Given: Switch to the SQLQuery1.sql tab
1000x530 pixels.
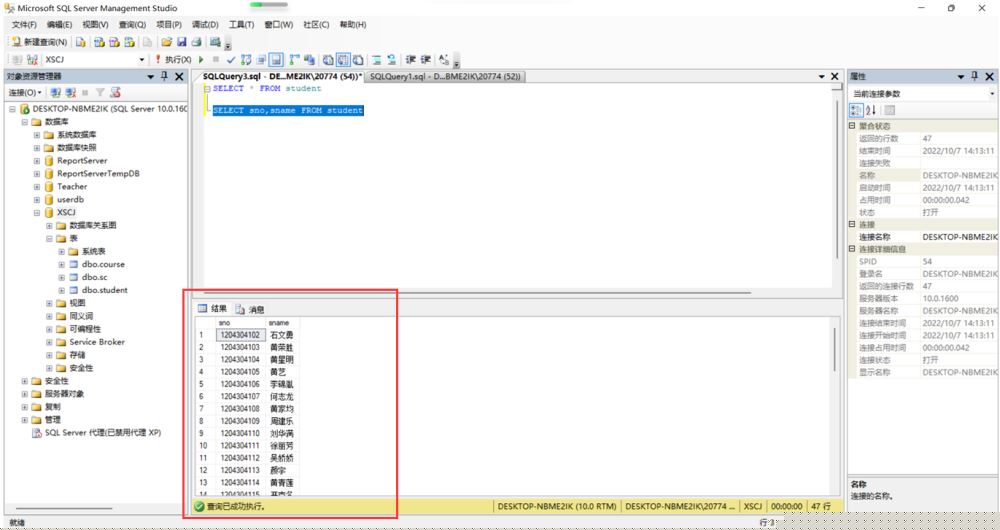Looking at the screenshot, I should pyautogui.click(x=445, y=76).
